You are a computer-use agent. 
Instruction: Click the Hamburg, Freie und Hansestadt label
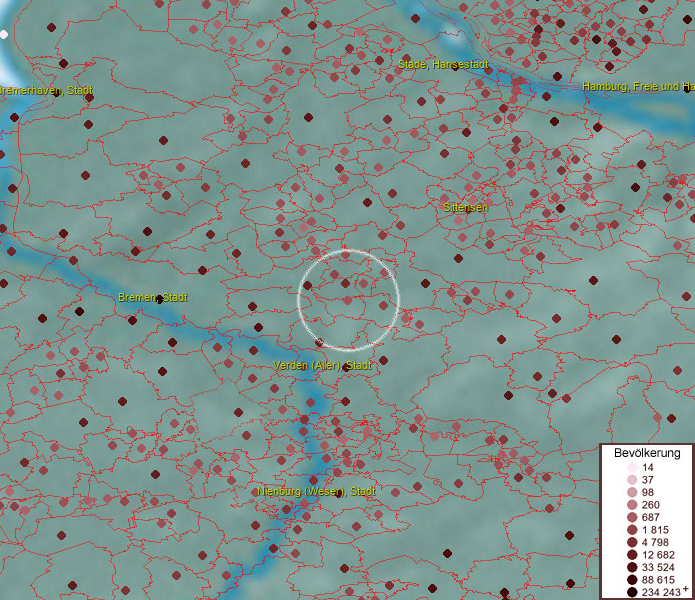pos(638,86)
